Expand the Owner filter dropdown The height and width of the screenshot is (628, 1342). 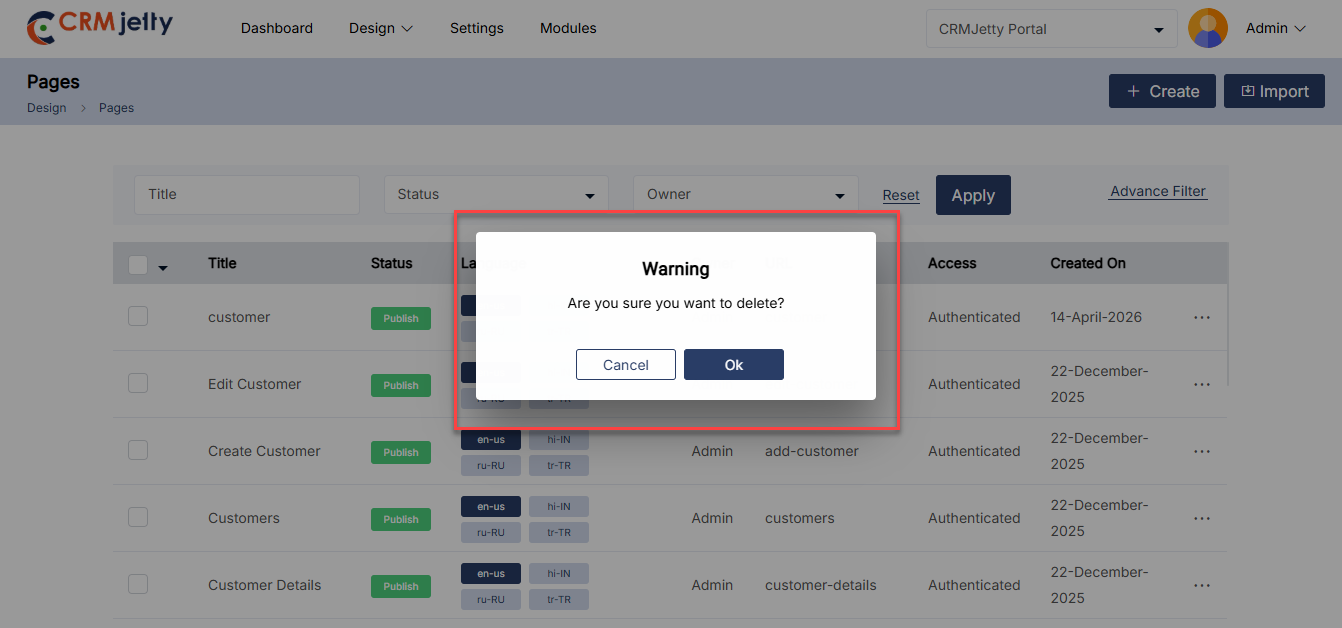click(745, 195)
